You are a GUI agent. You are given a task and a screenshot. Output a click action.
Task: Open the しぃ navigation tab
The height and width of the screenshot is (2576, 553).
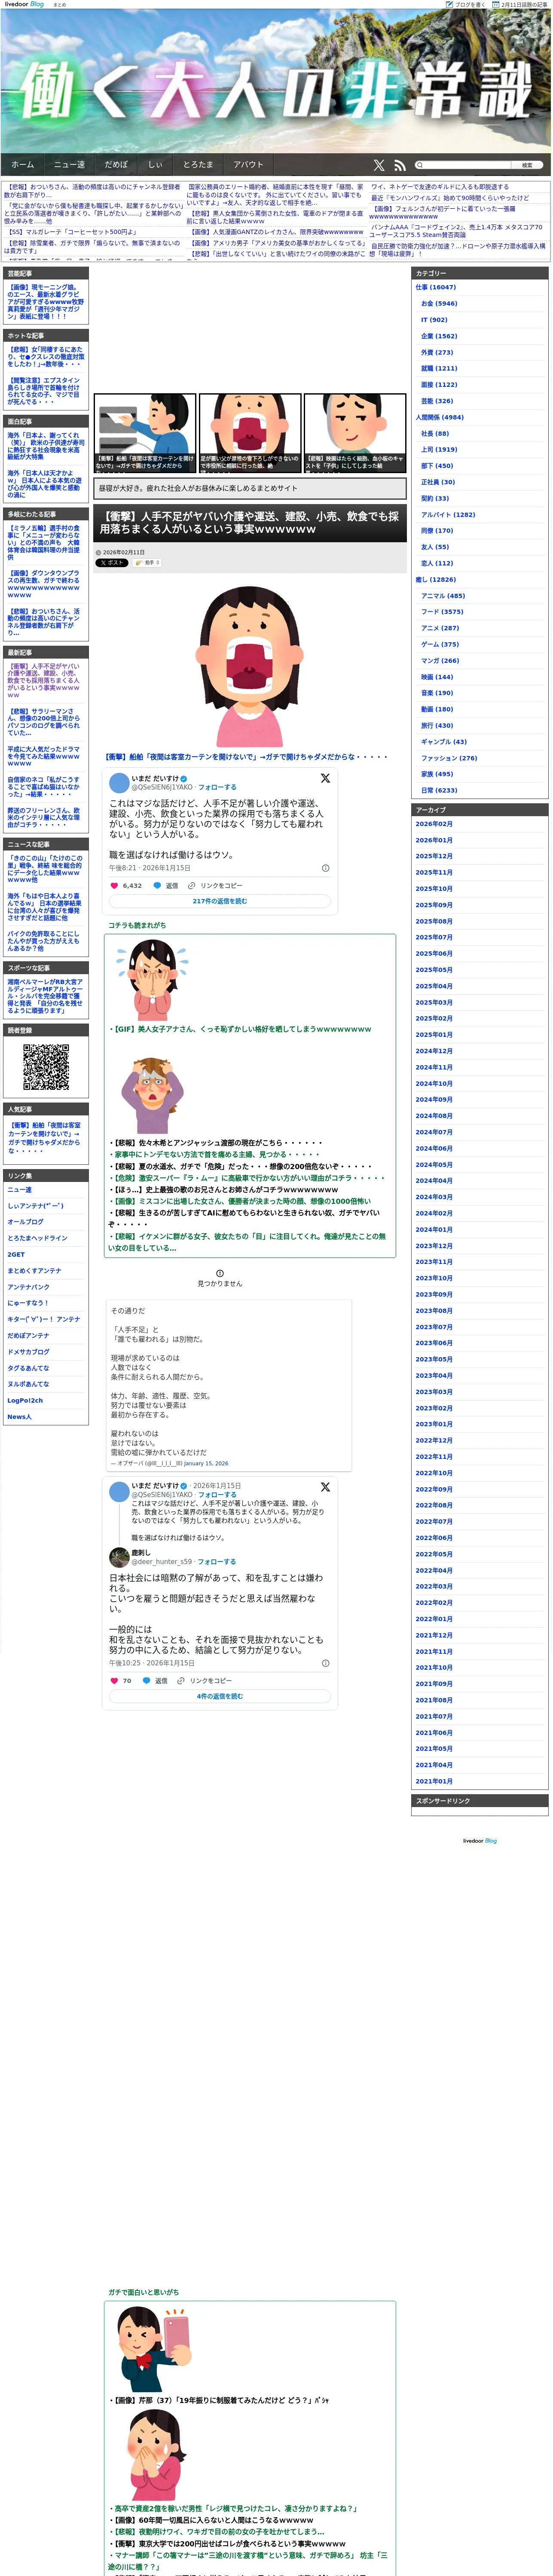tap(155, 165)
